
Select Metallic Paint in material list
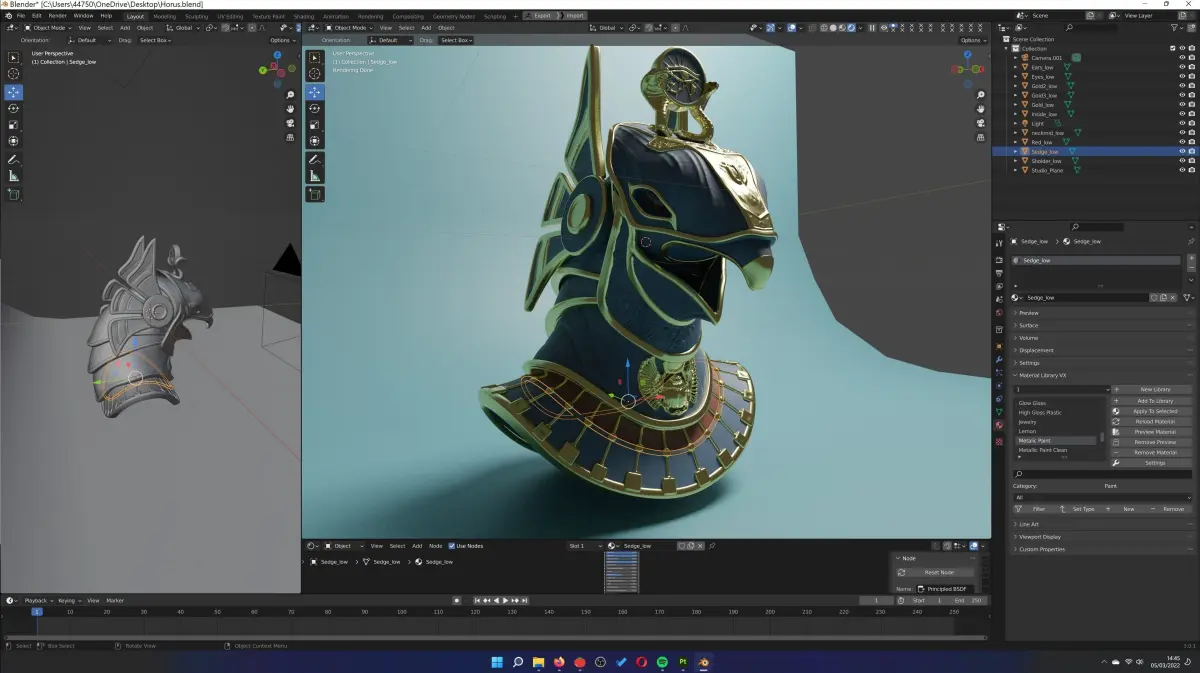1058,441
